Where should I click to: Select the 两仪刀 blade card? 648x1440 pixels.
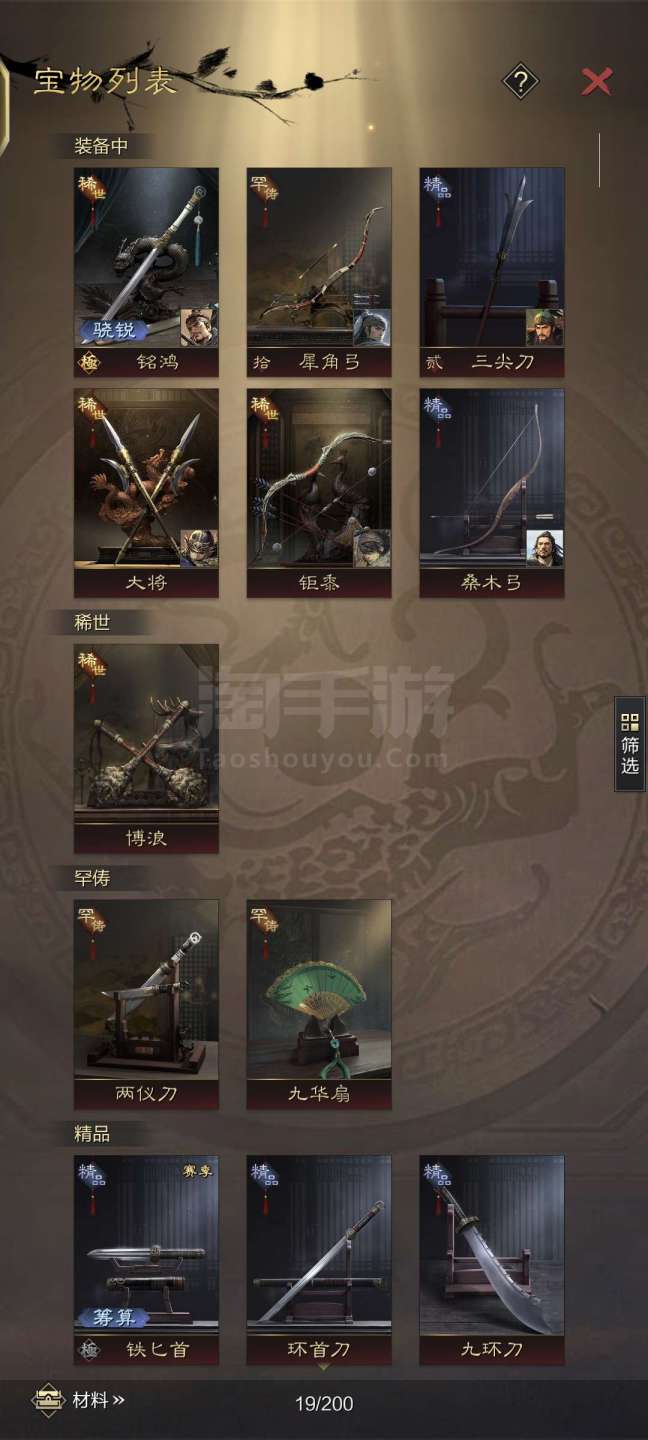point(146,1005)
